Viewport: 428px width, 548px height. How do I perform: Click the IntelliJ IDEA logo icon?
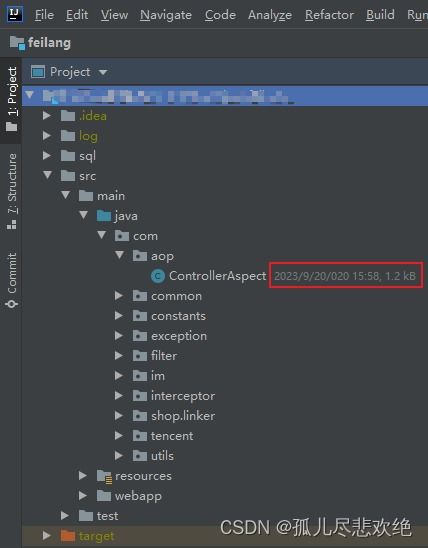coord(14,14)
